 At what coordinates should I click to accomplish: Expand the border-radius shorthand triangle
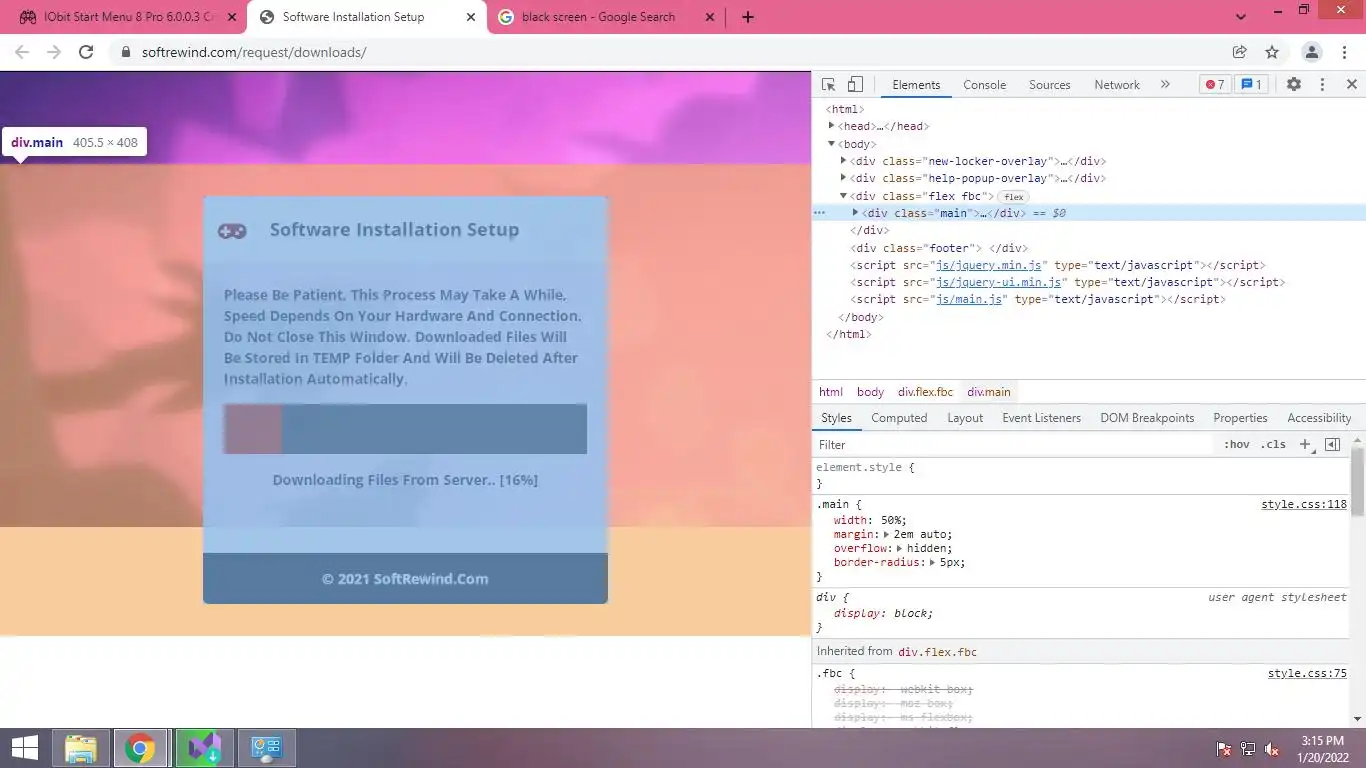coord(933,563)
